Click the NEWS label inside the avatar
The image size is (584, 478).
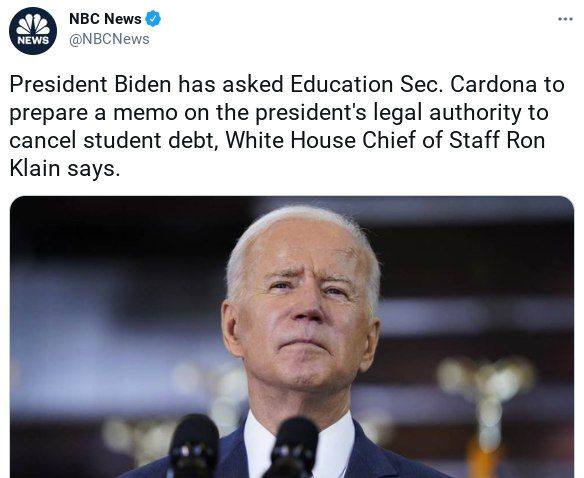[33, 40]
